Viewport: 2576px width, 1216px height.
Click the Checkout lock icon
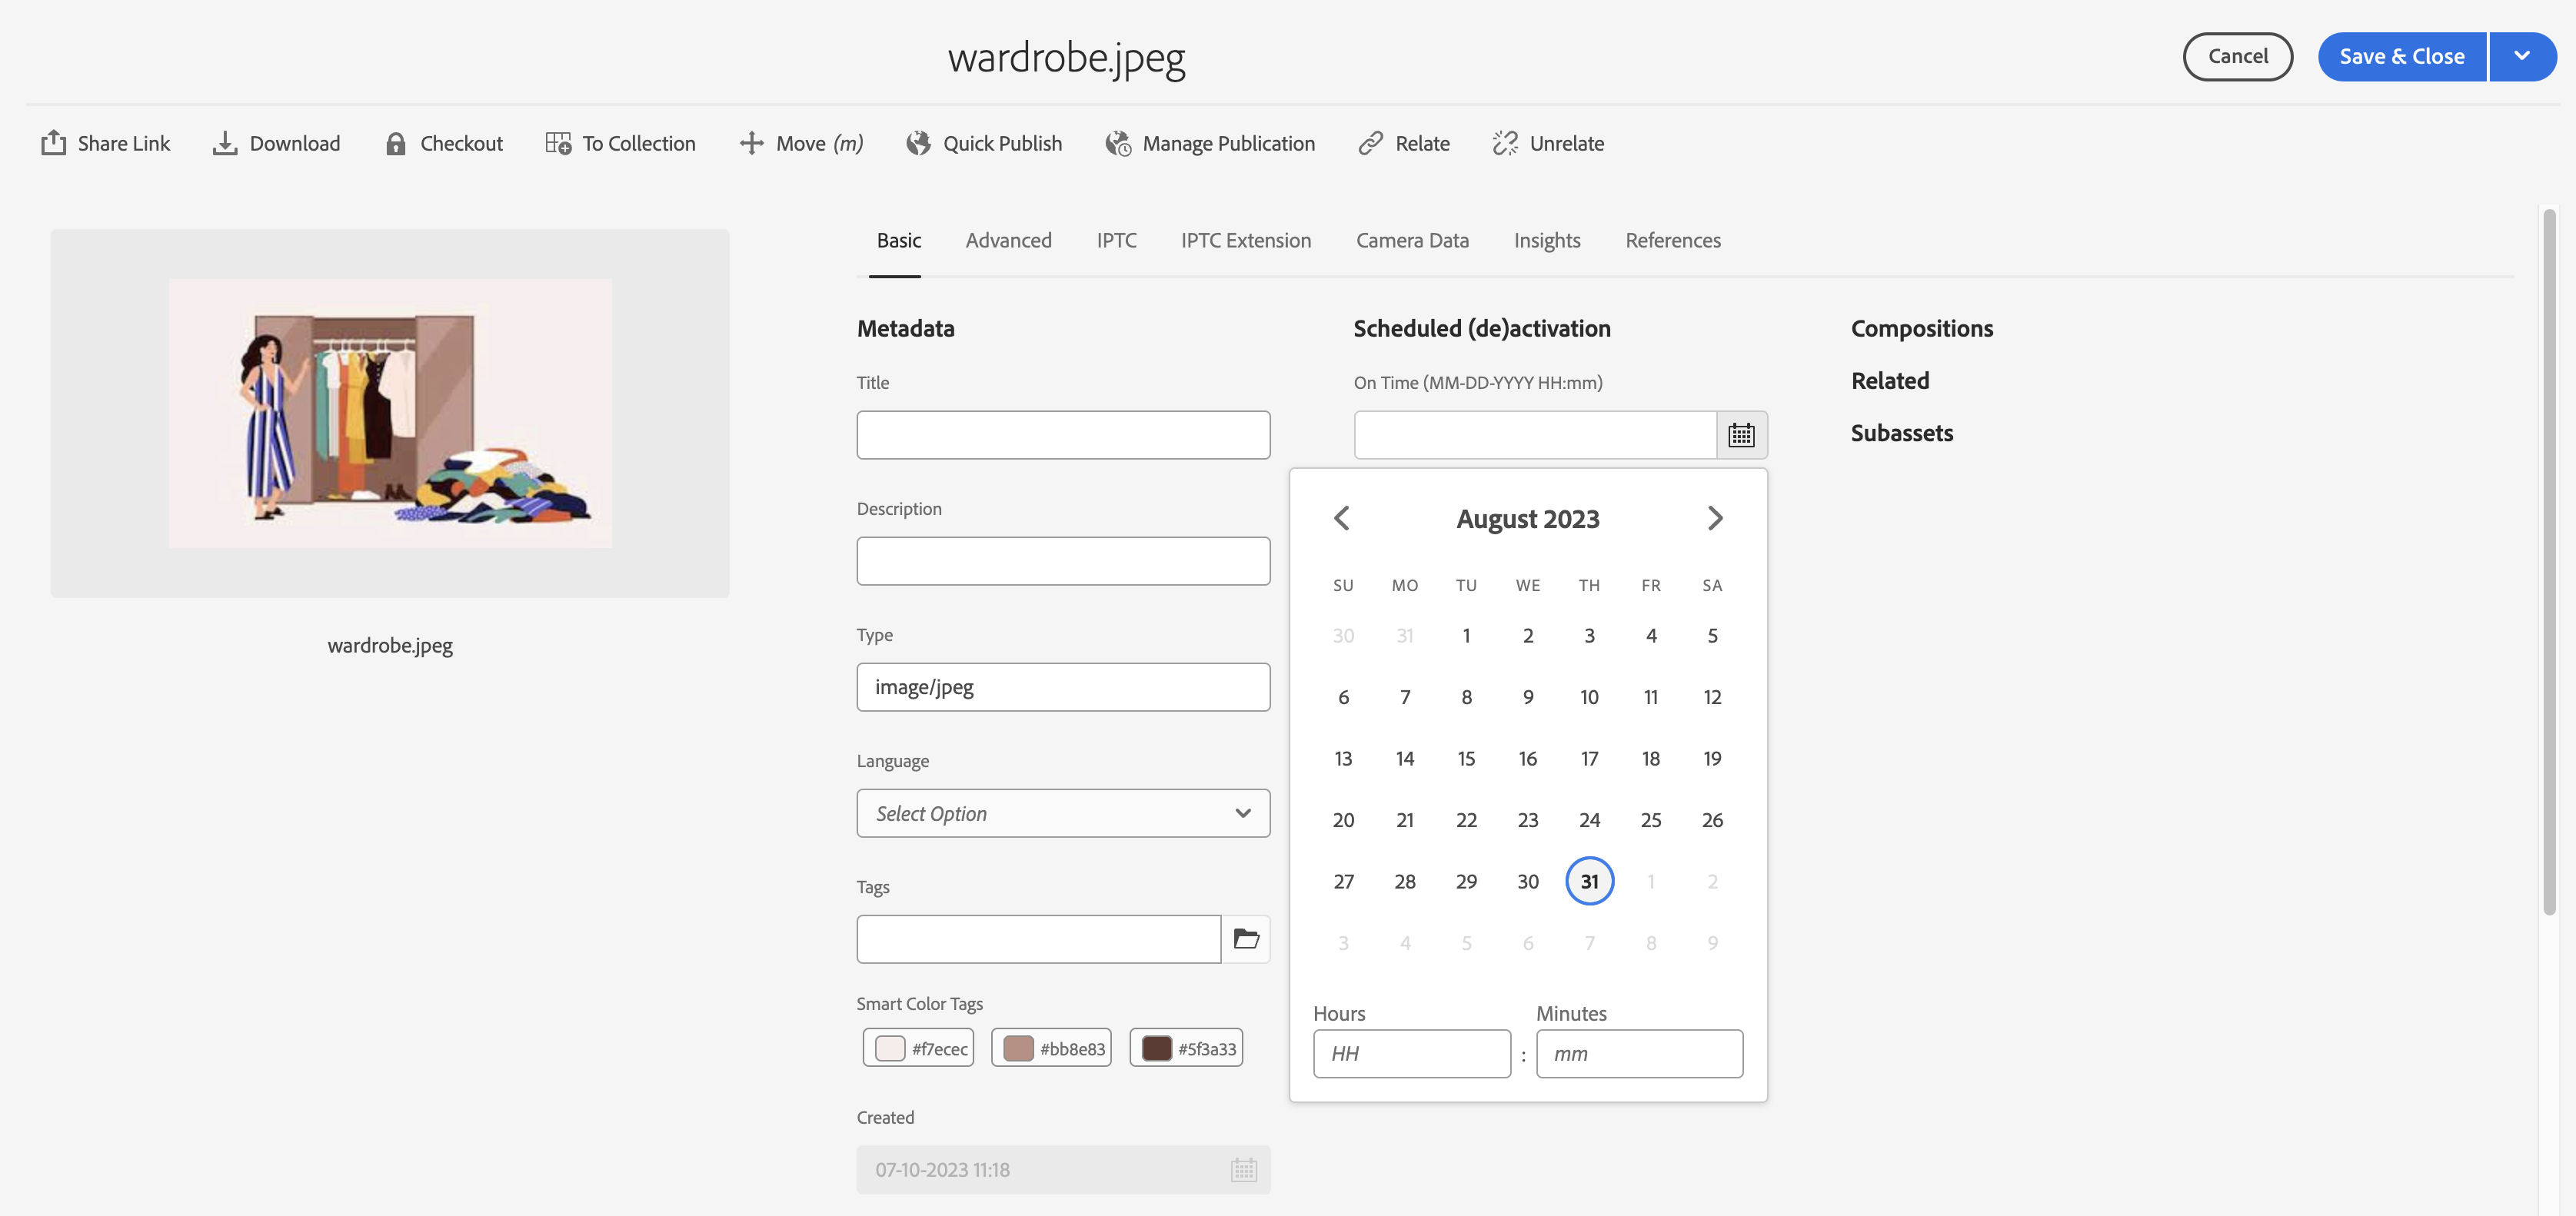click(x=396, y=143)
